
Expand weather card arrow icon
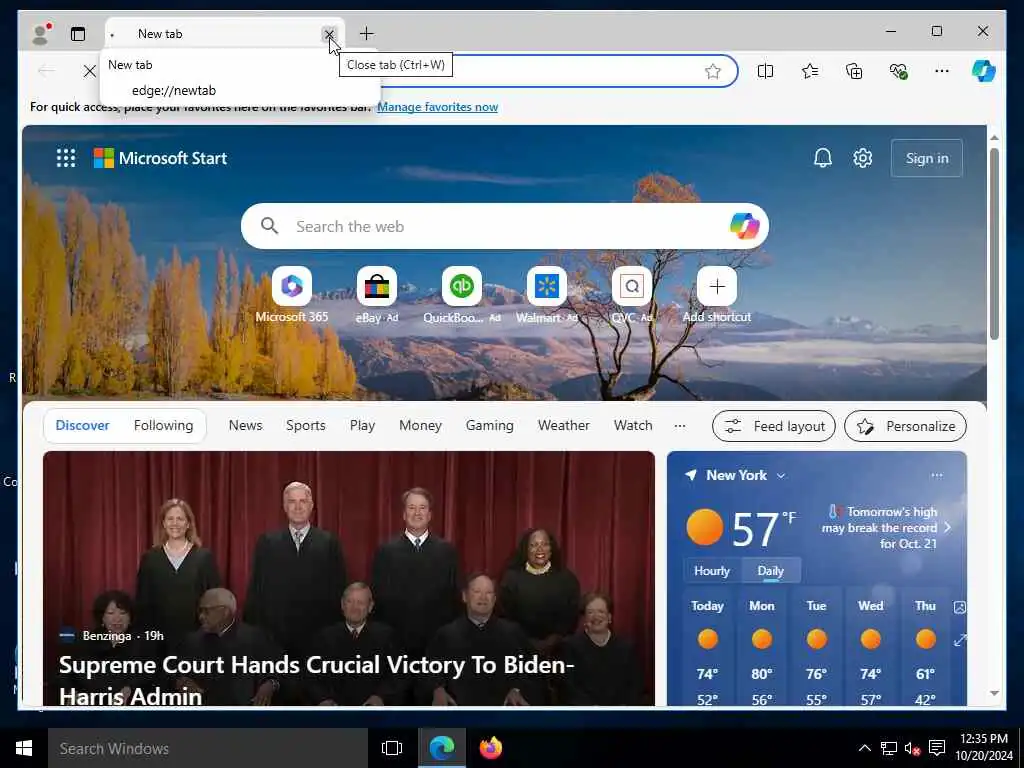(960, 641)
